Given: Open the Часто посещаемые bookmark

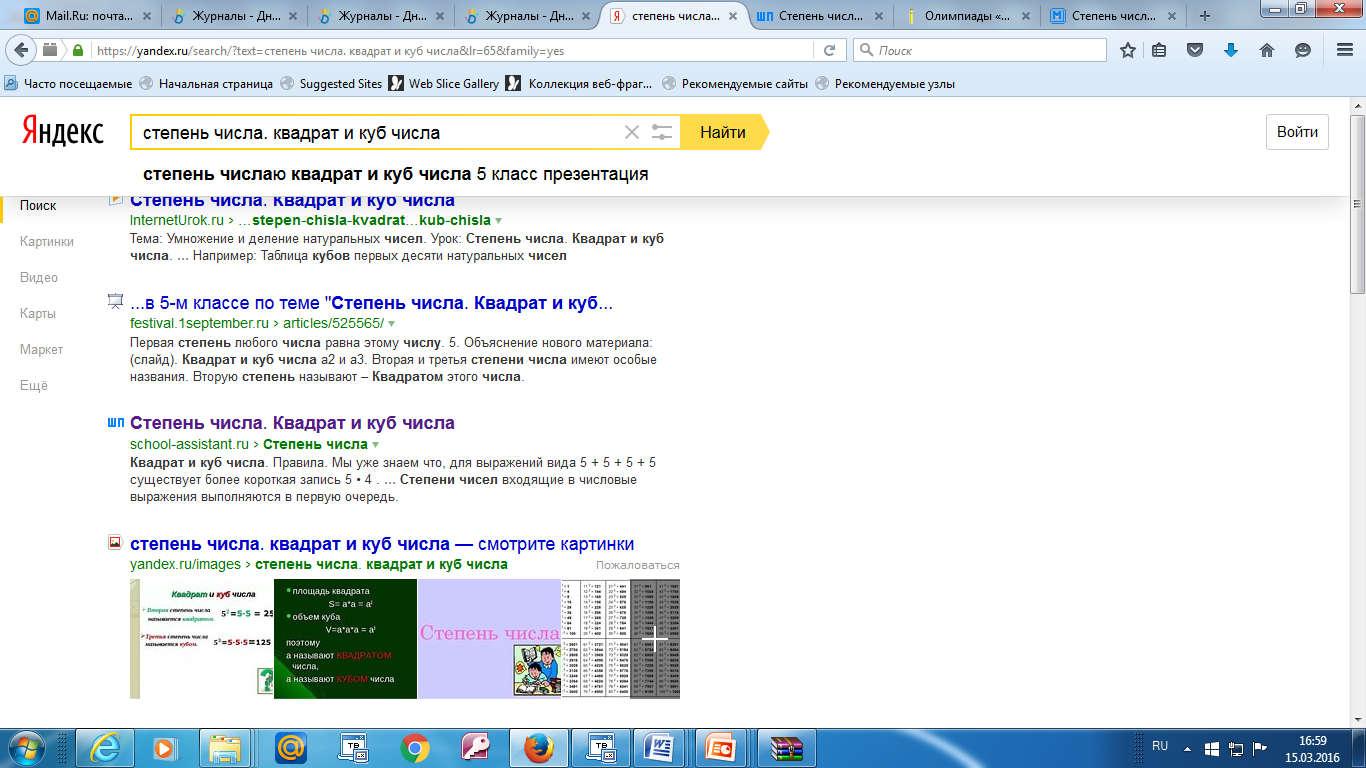Looking at the screenshot, I should pos(68,84).
